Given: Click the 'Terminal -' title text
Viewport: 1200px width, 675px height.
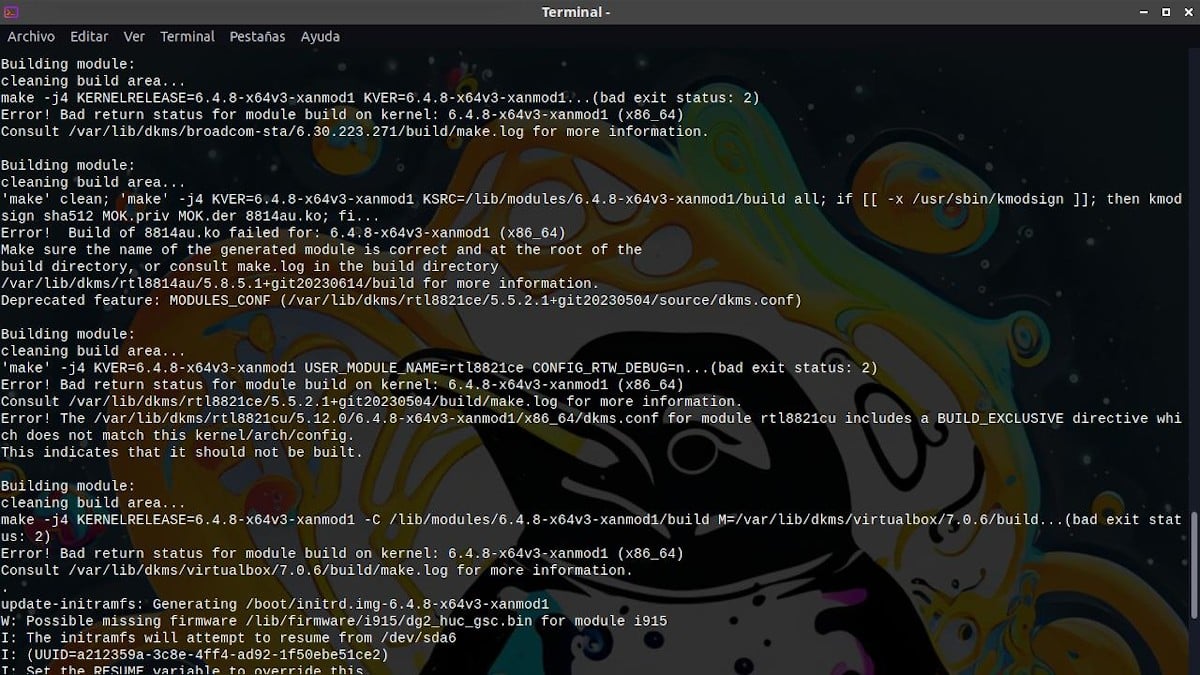Looking at the screenshot, I should point(575,12).
